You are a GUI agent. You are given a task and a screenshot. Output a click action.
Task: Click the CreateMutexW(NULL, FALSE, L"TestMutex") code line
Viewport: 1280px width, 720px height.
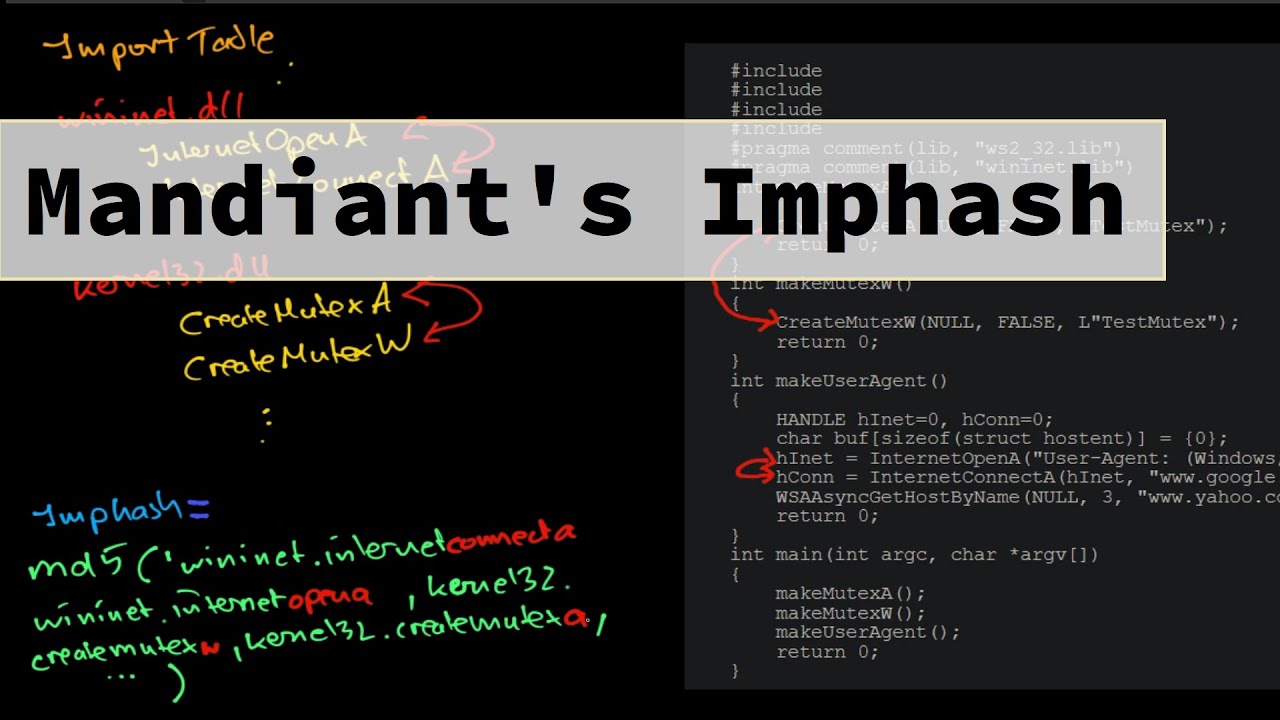point(1007,322)
